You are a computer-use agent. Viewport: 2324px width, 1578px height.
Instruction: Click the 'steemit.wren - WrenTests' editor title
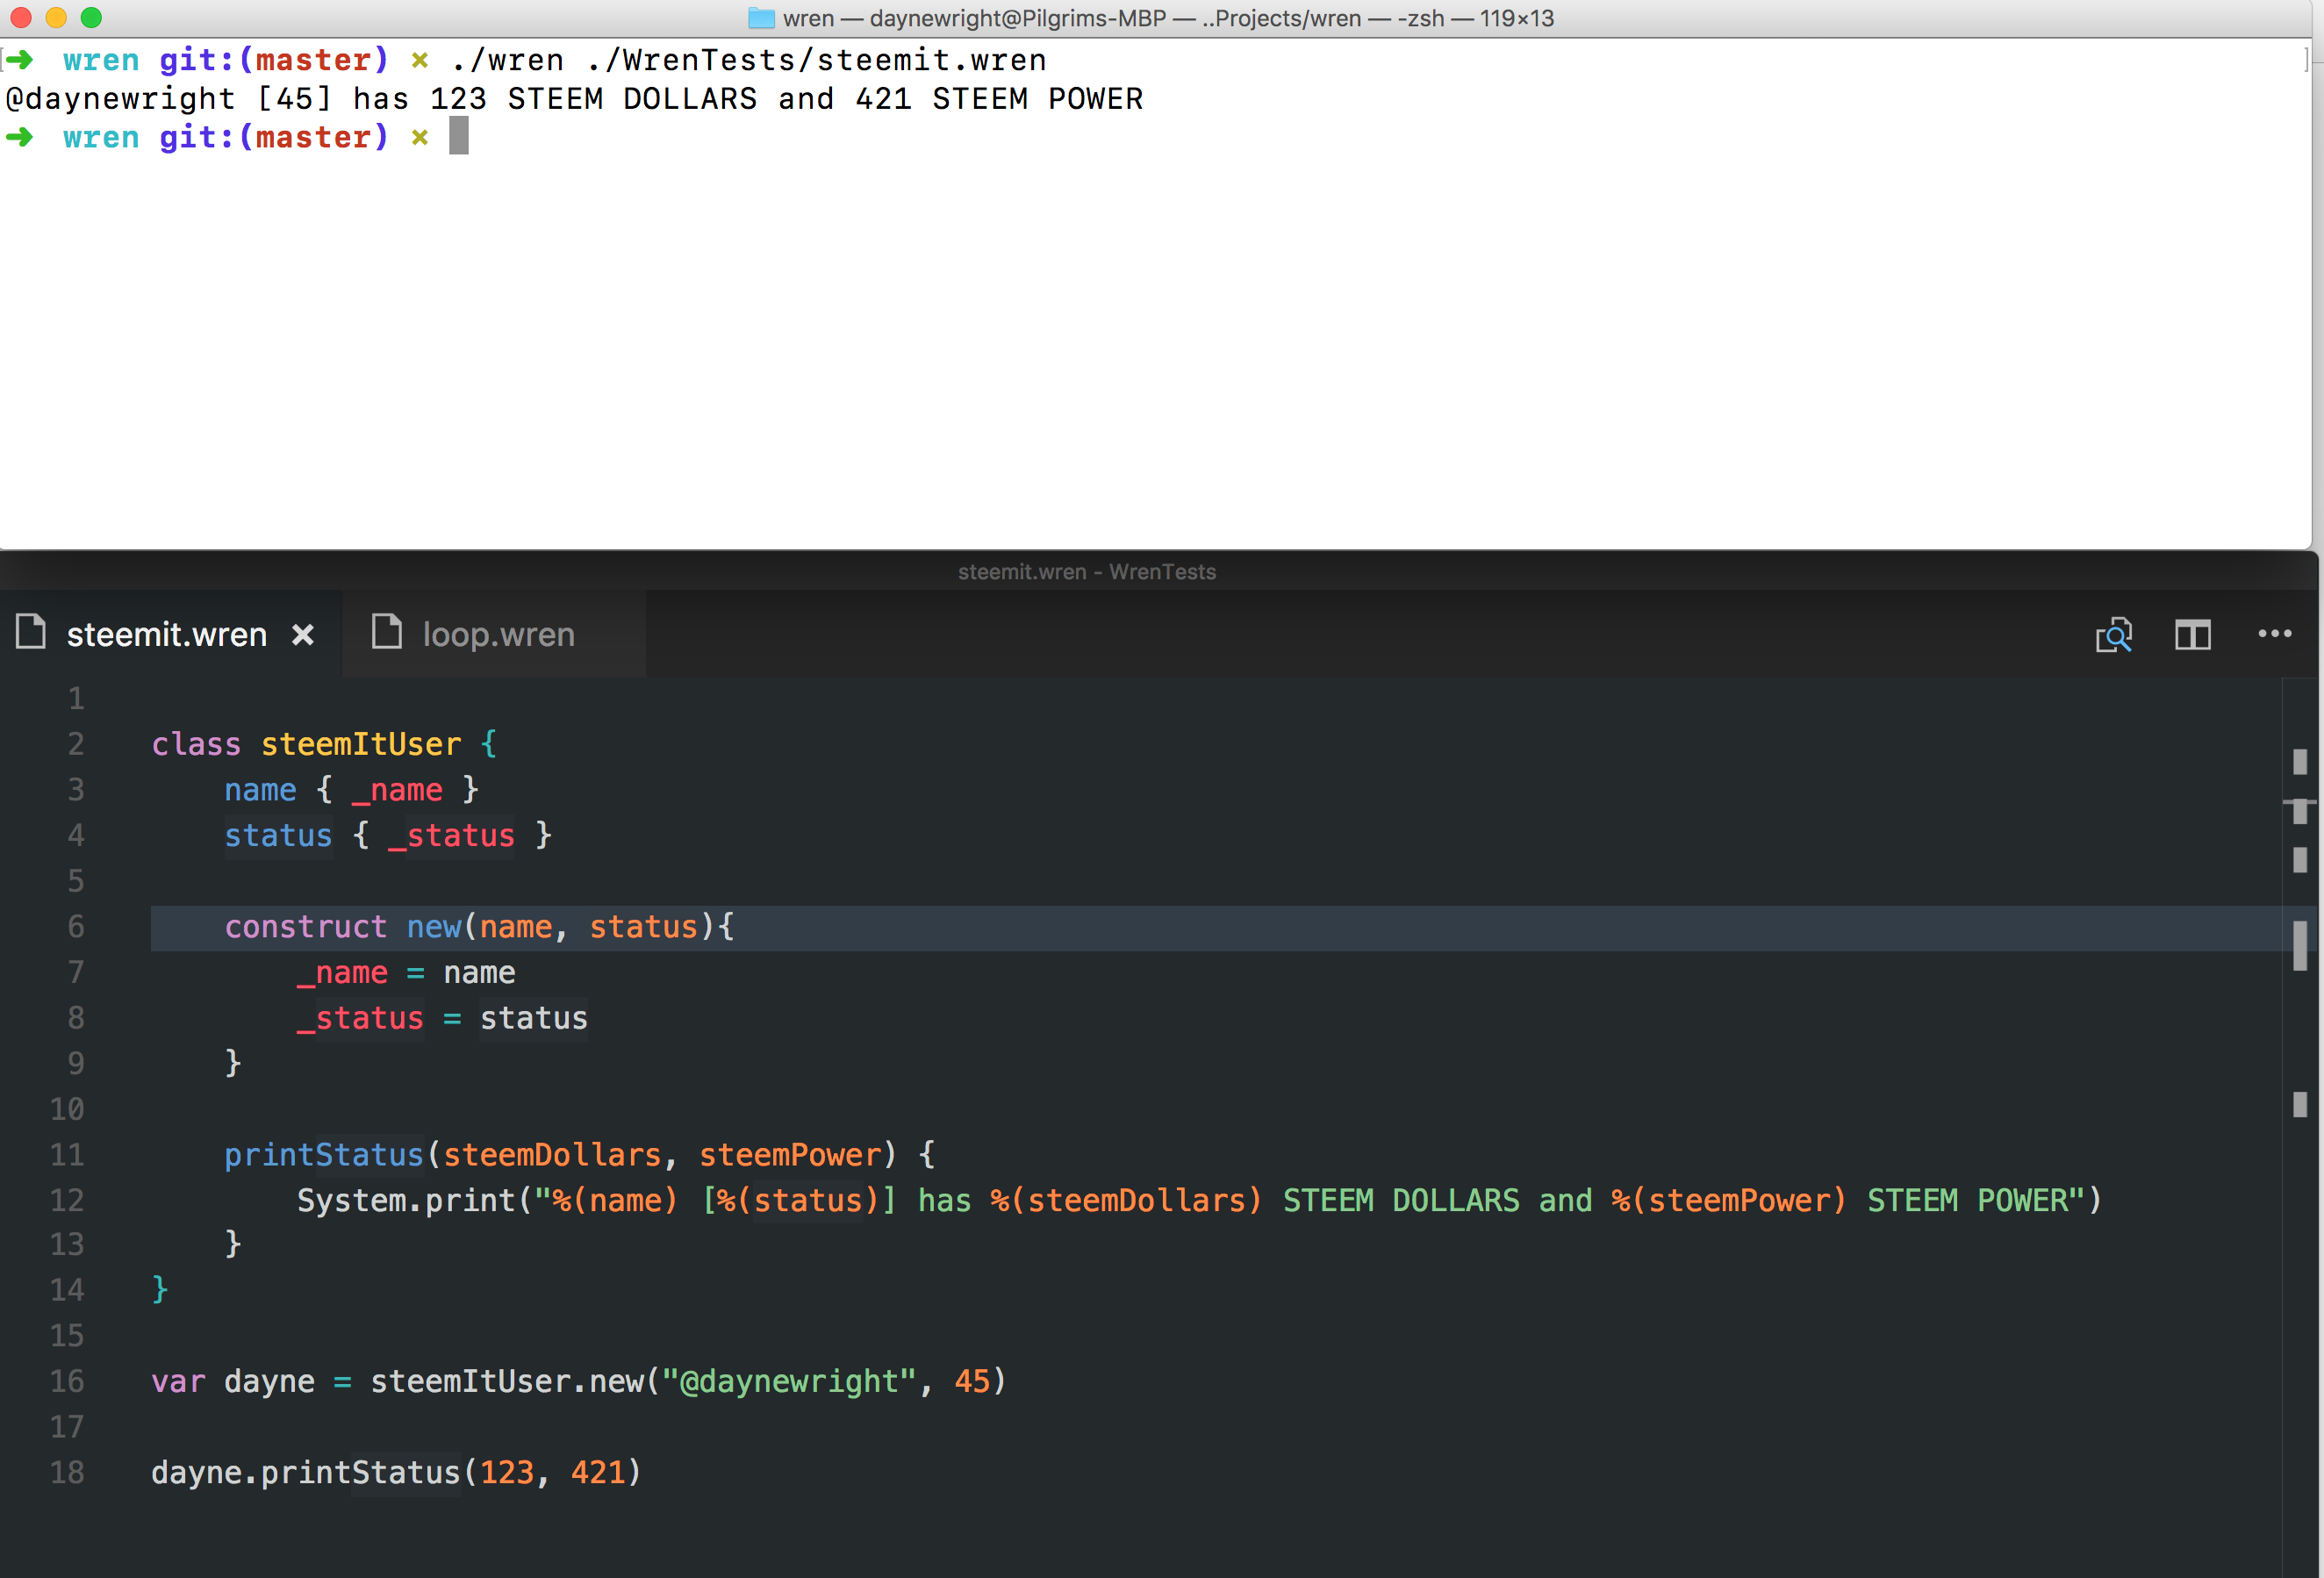pos(1087,572)
